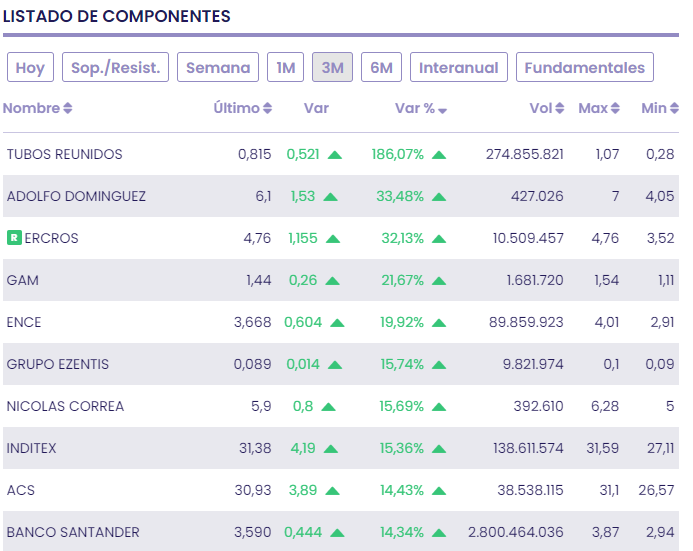Image resolution: width=693 pixels, height=551 pixels.
Task: Select the 3M period tab
Action: [x=332, y=67]
